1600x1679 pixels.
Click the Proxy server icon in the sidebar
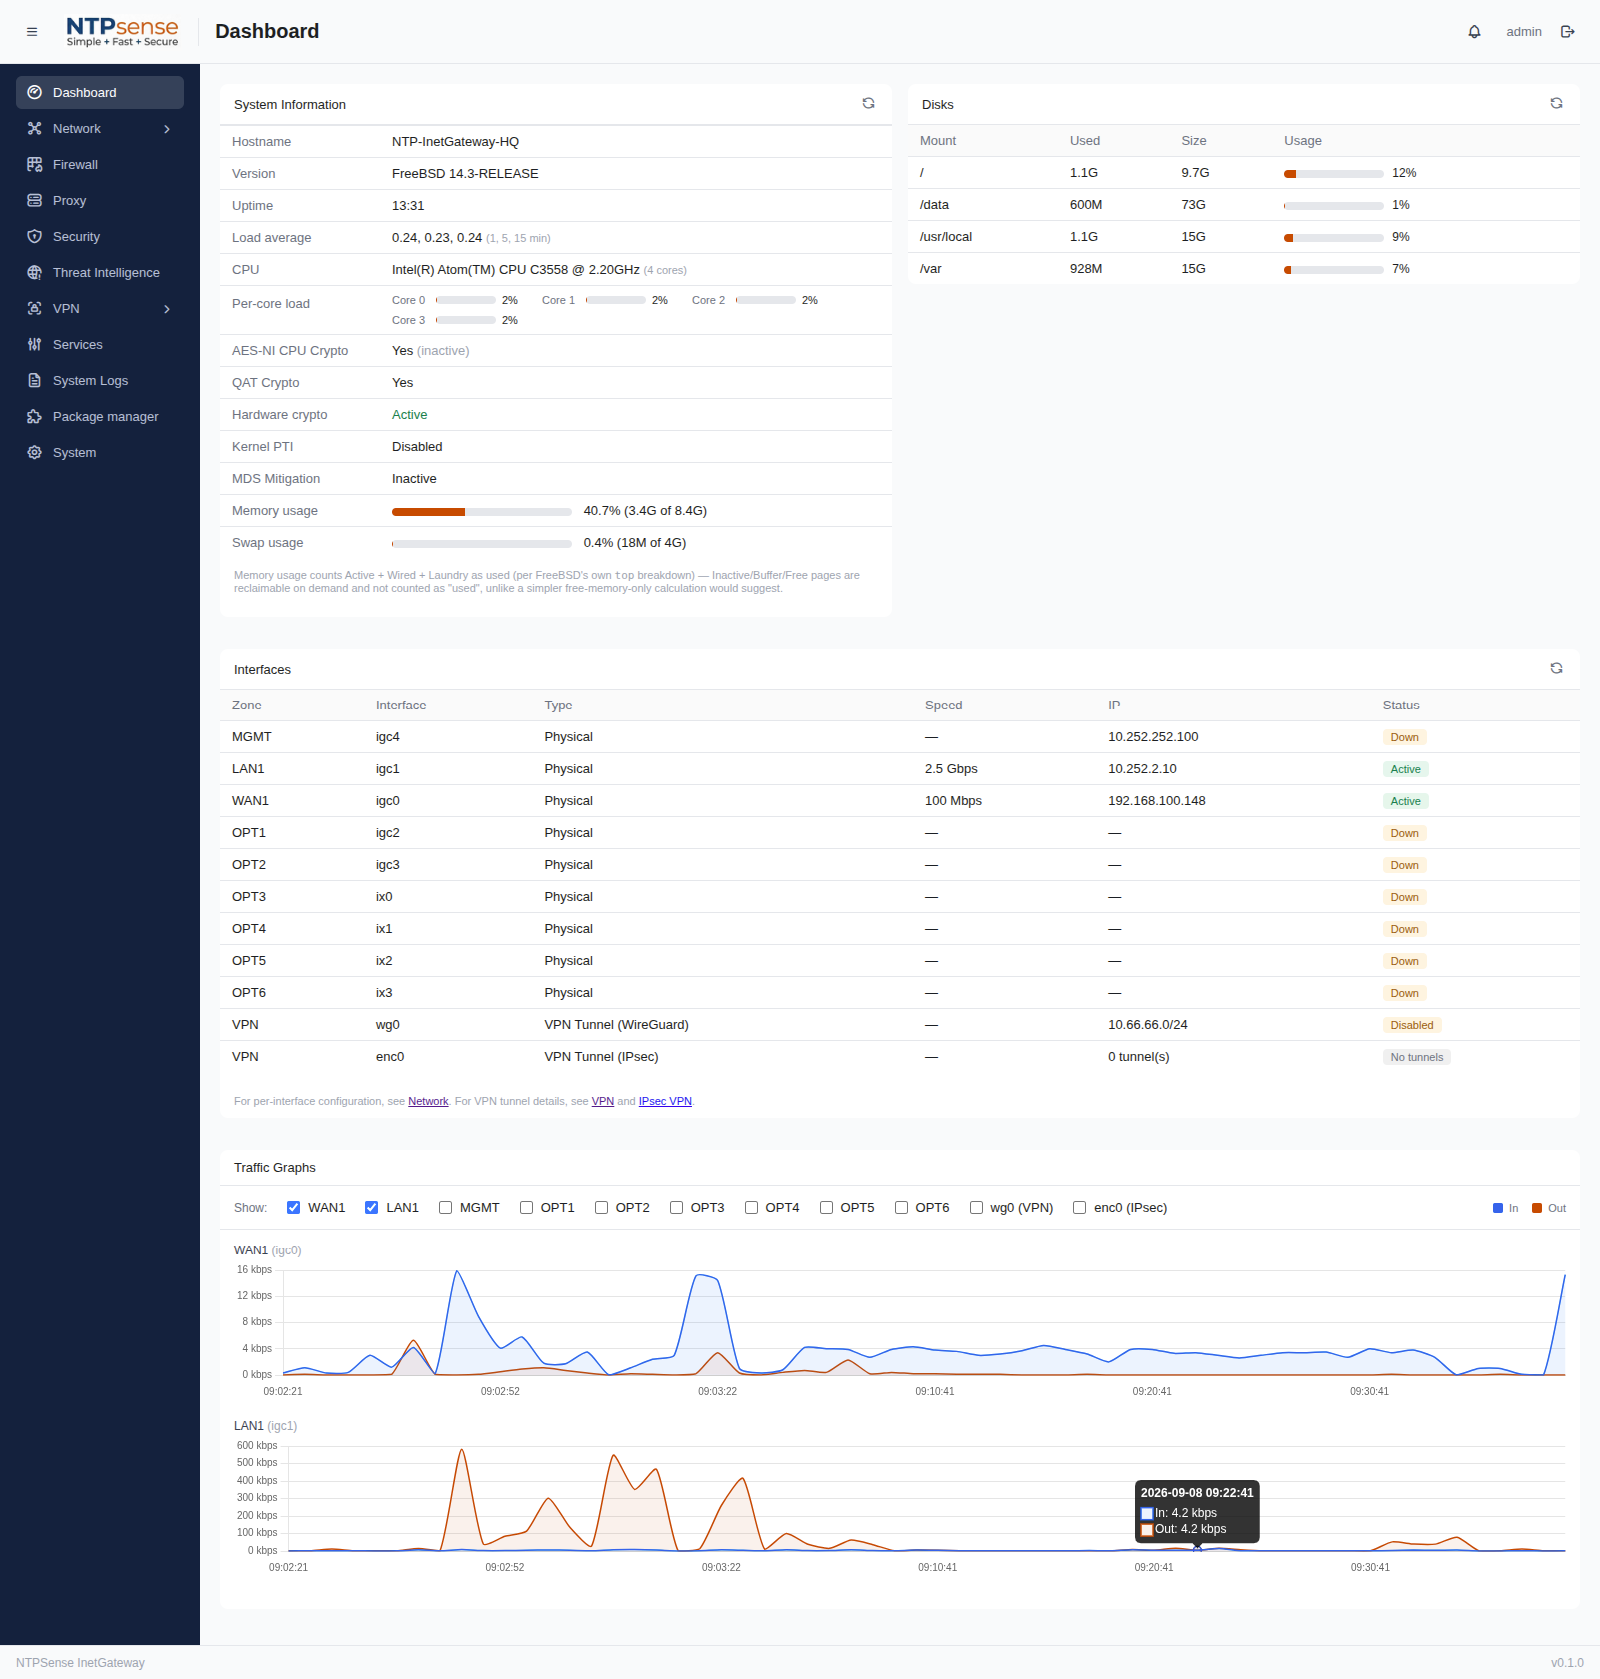pos(35,200)
